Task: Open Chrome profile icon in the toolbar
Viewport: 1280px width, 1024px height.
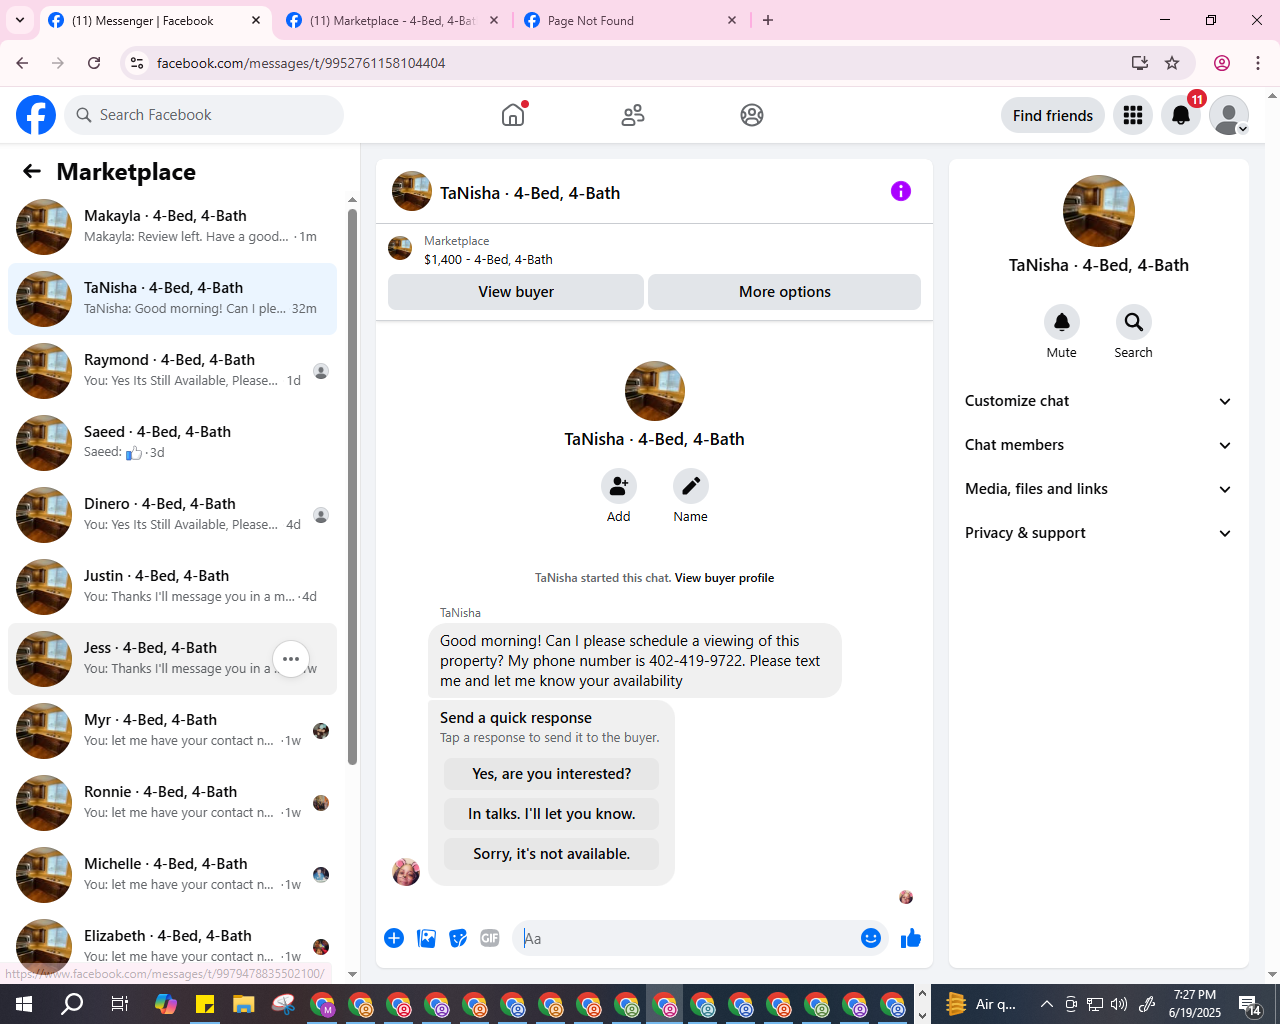Action: (1222, 63)
